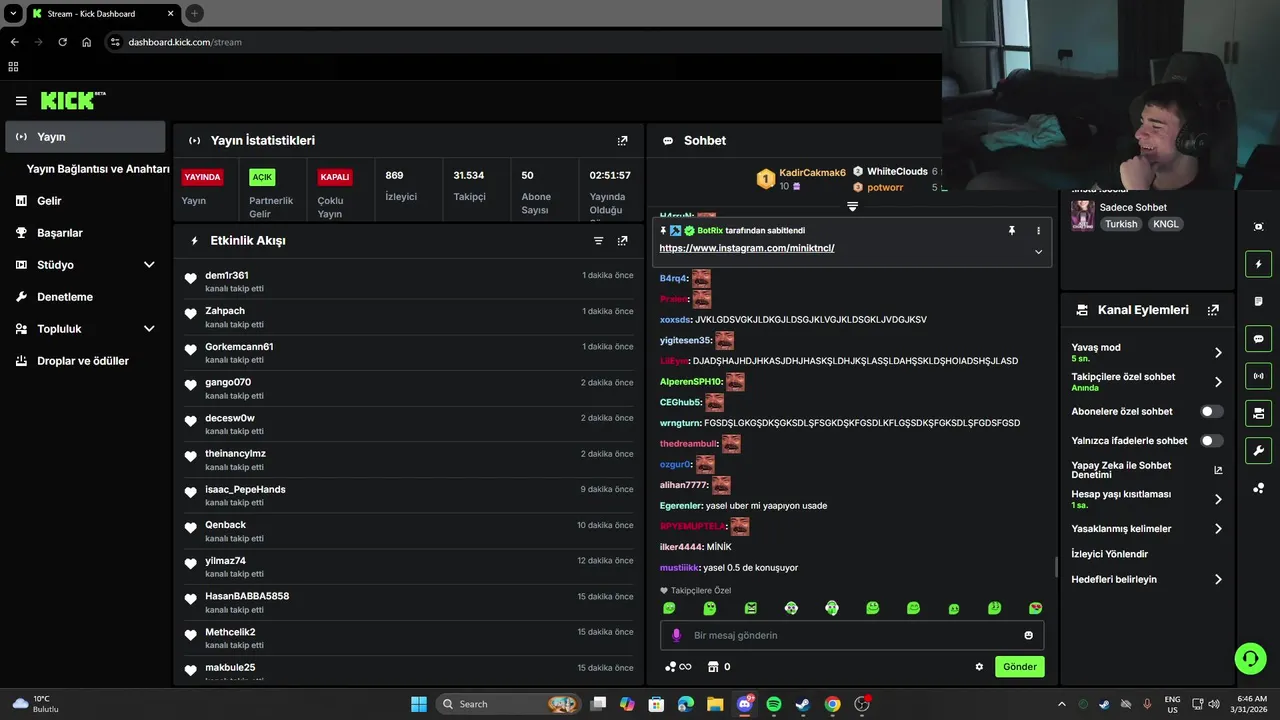Toggle the channel actions widget icon

click(x=1258, y=413)
